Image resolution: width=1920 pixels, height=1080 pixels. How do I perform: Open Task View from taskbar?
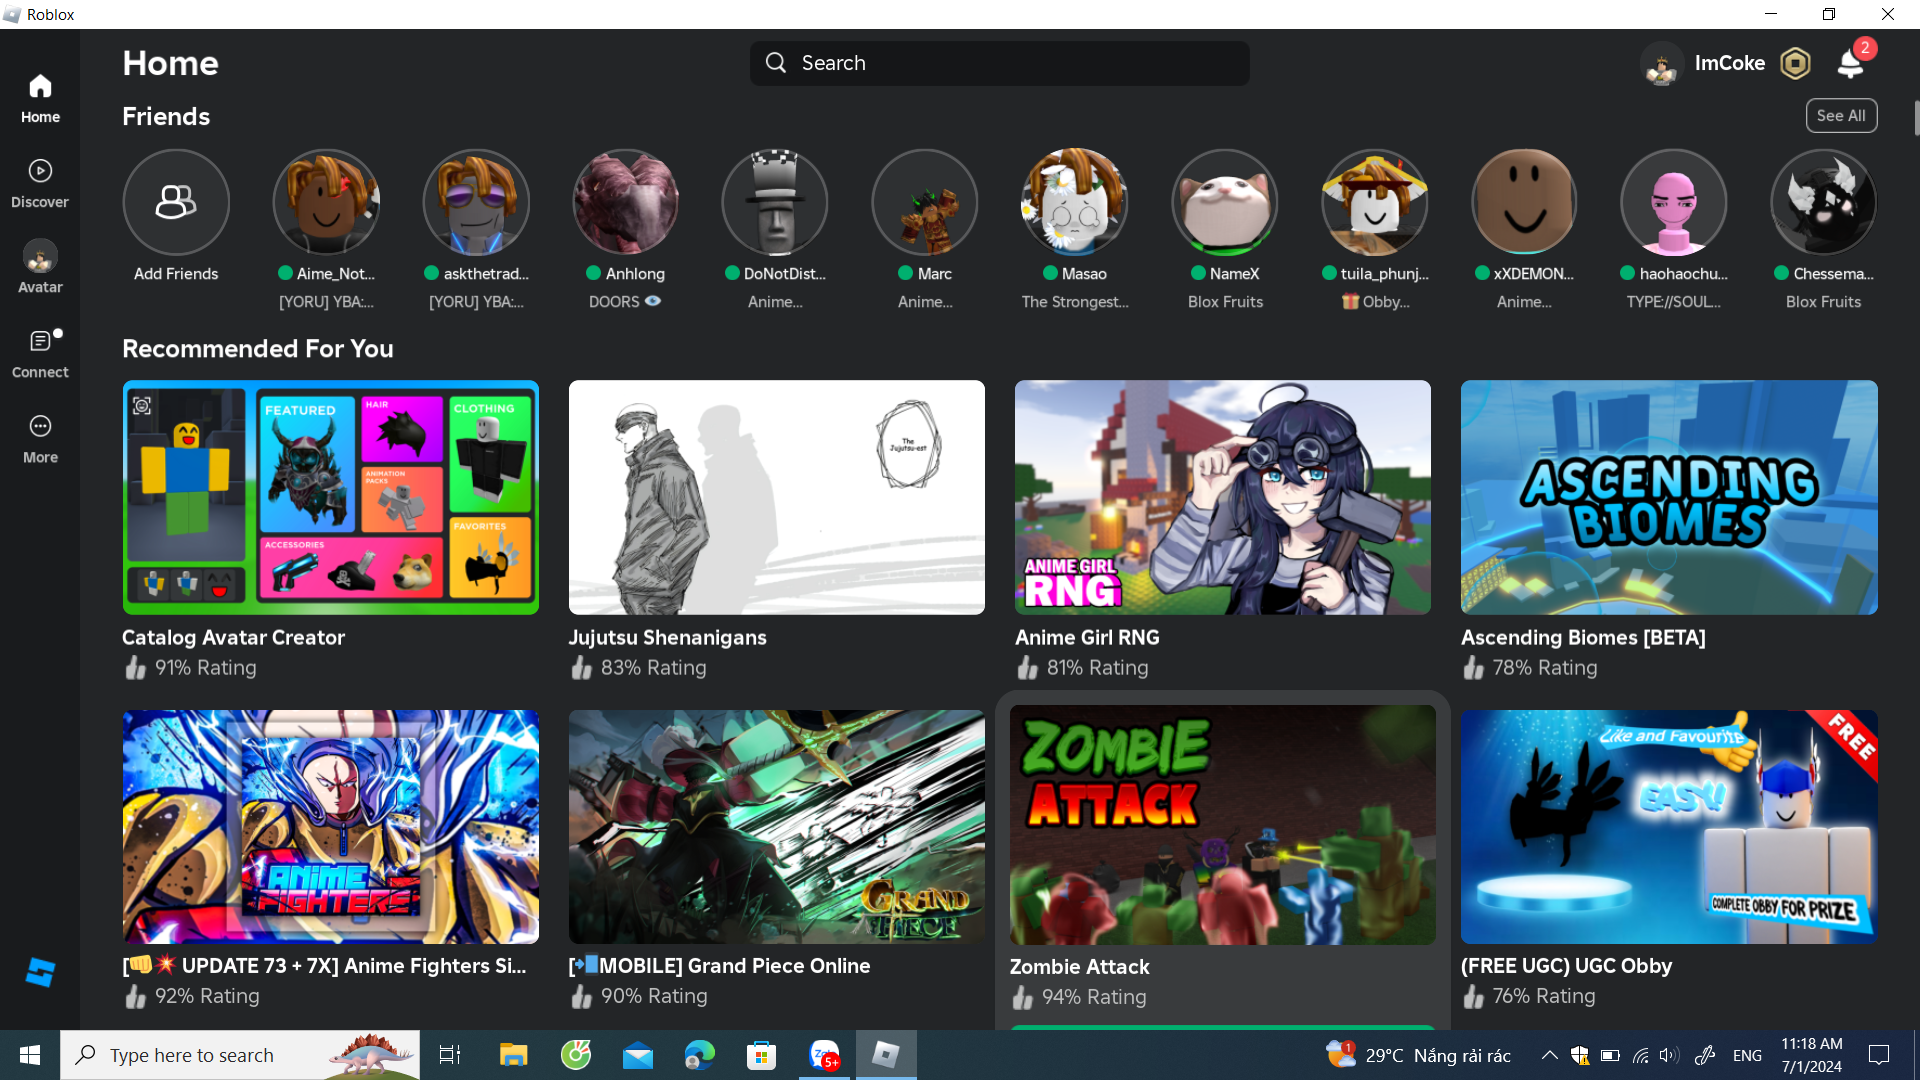coord(450,1055)
